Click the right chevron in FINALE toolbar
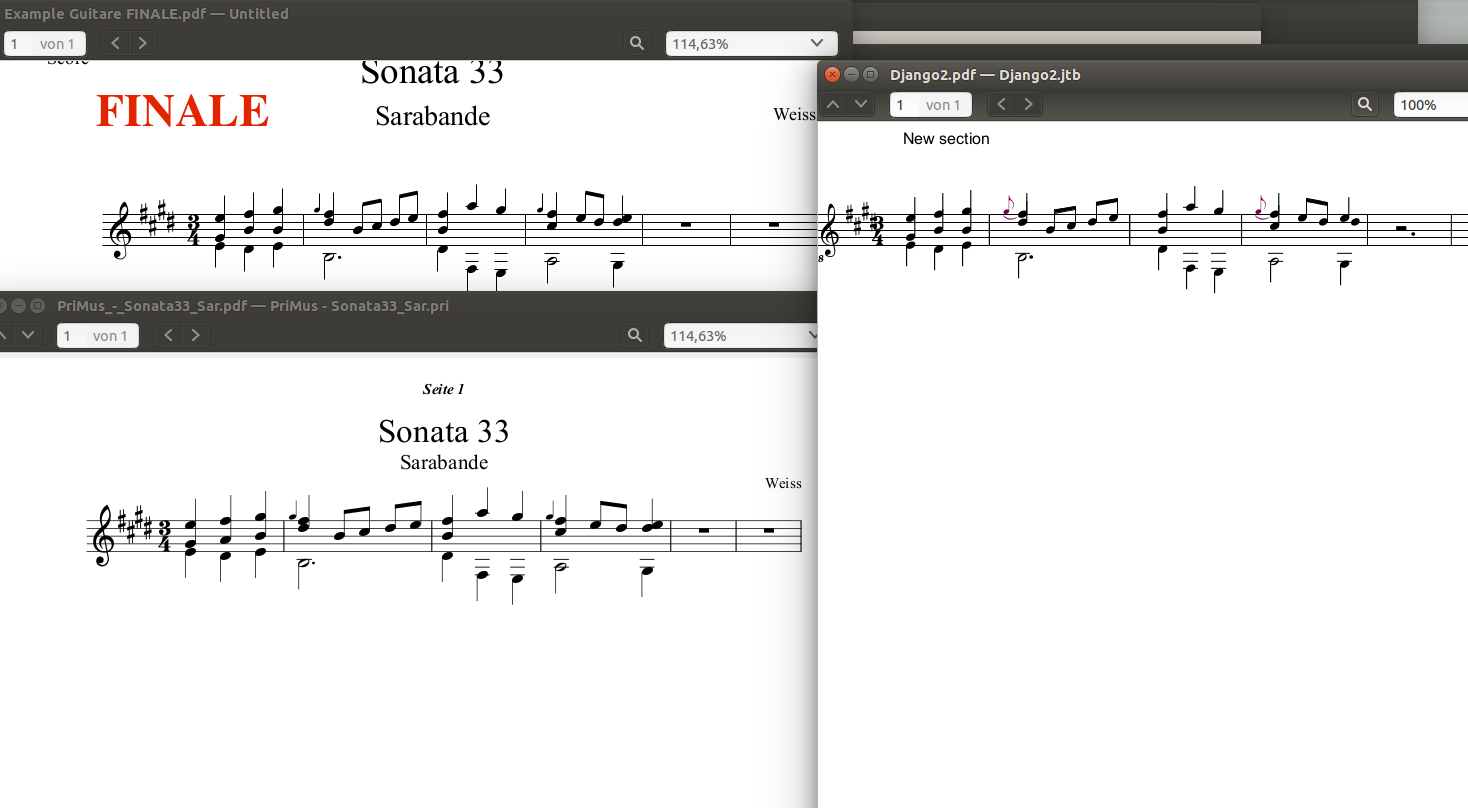Viewport: 1468px width, 808px height. [143, 43]
